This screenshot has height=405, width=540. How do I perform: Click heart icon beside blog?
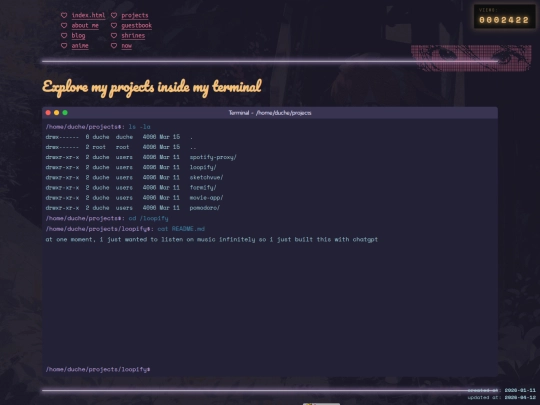pos(64,35)
